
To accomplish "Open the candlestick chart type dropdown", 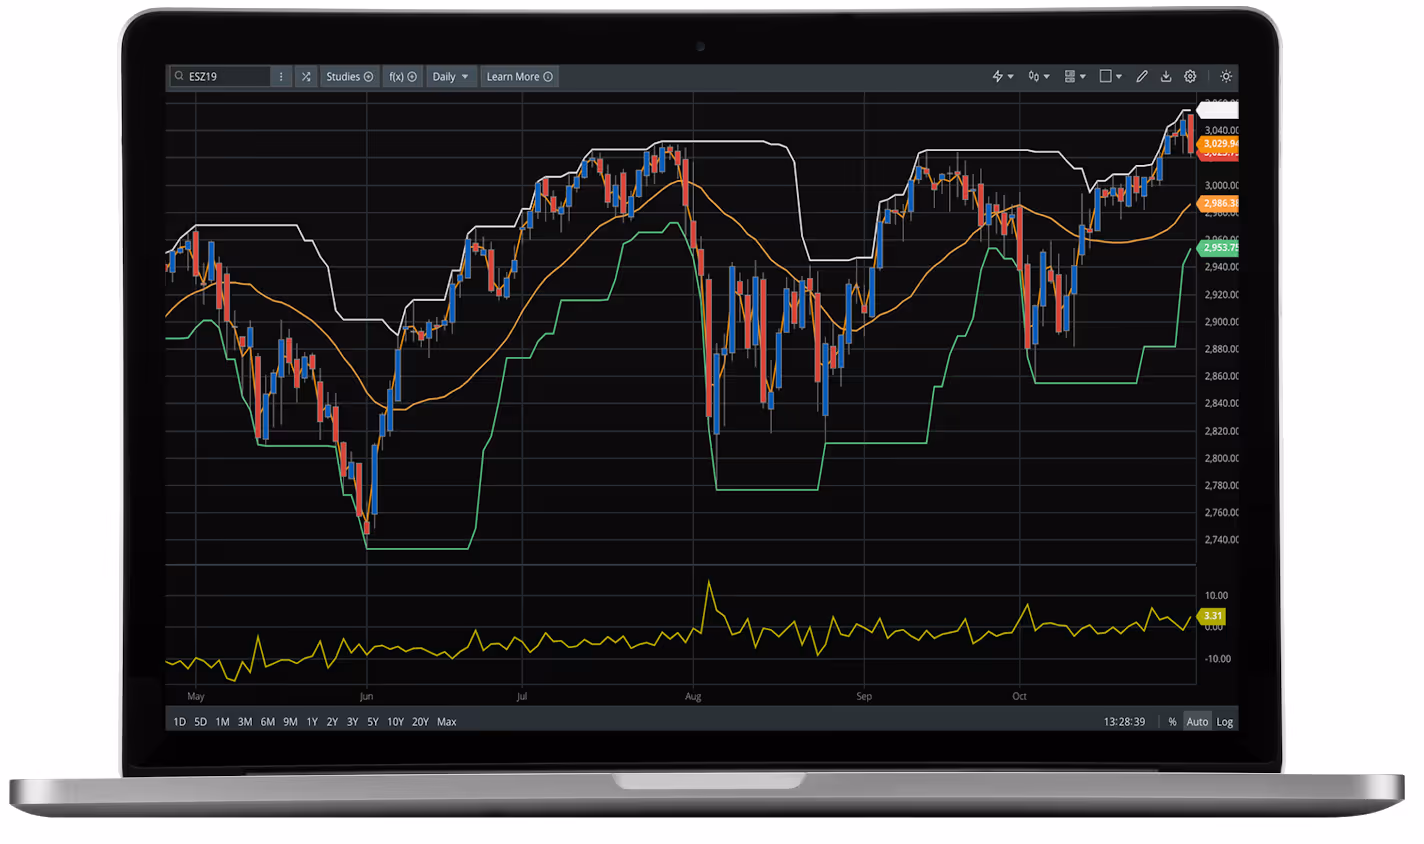I will coord(1038,76).
